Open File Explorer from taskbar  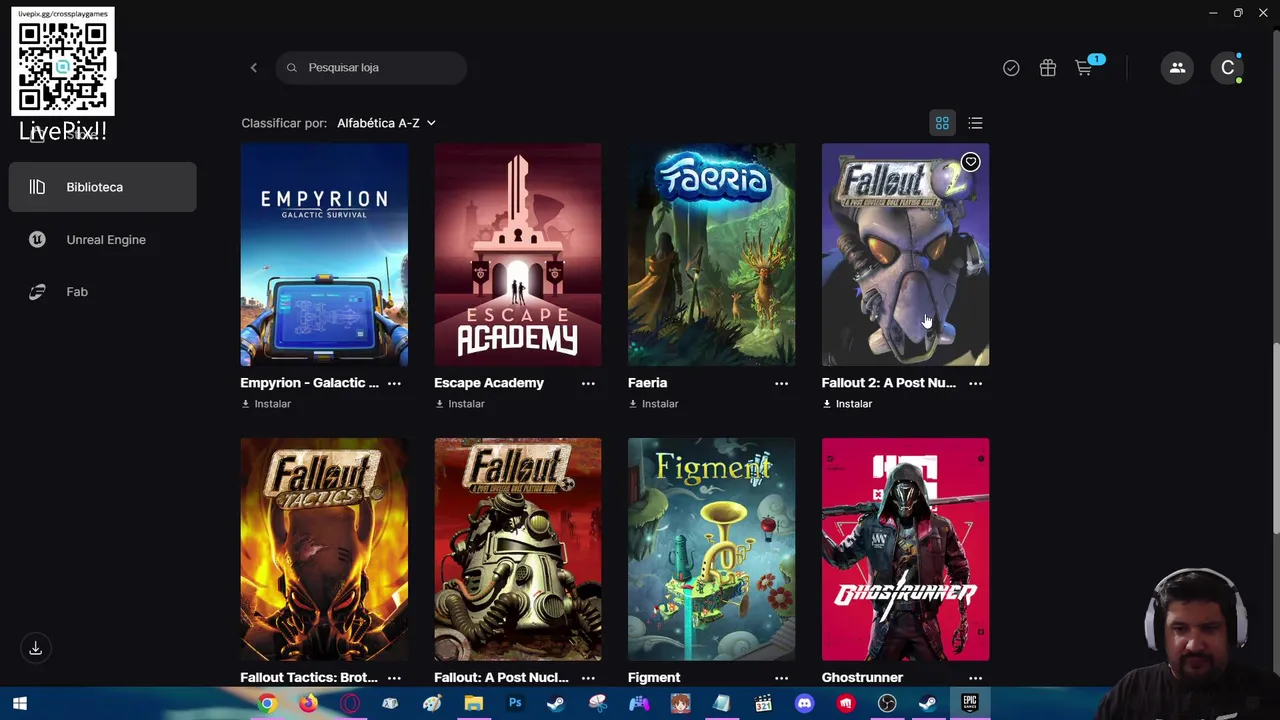coord(473,704)
